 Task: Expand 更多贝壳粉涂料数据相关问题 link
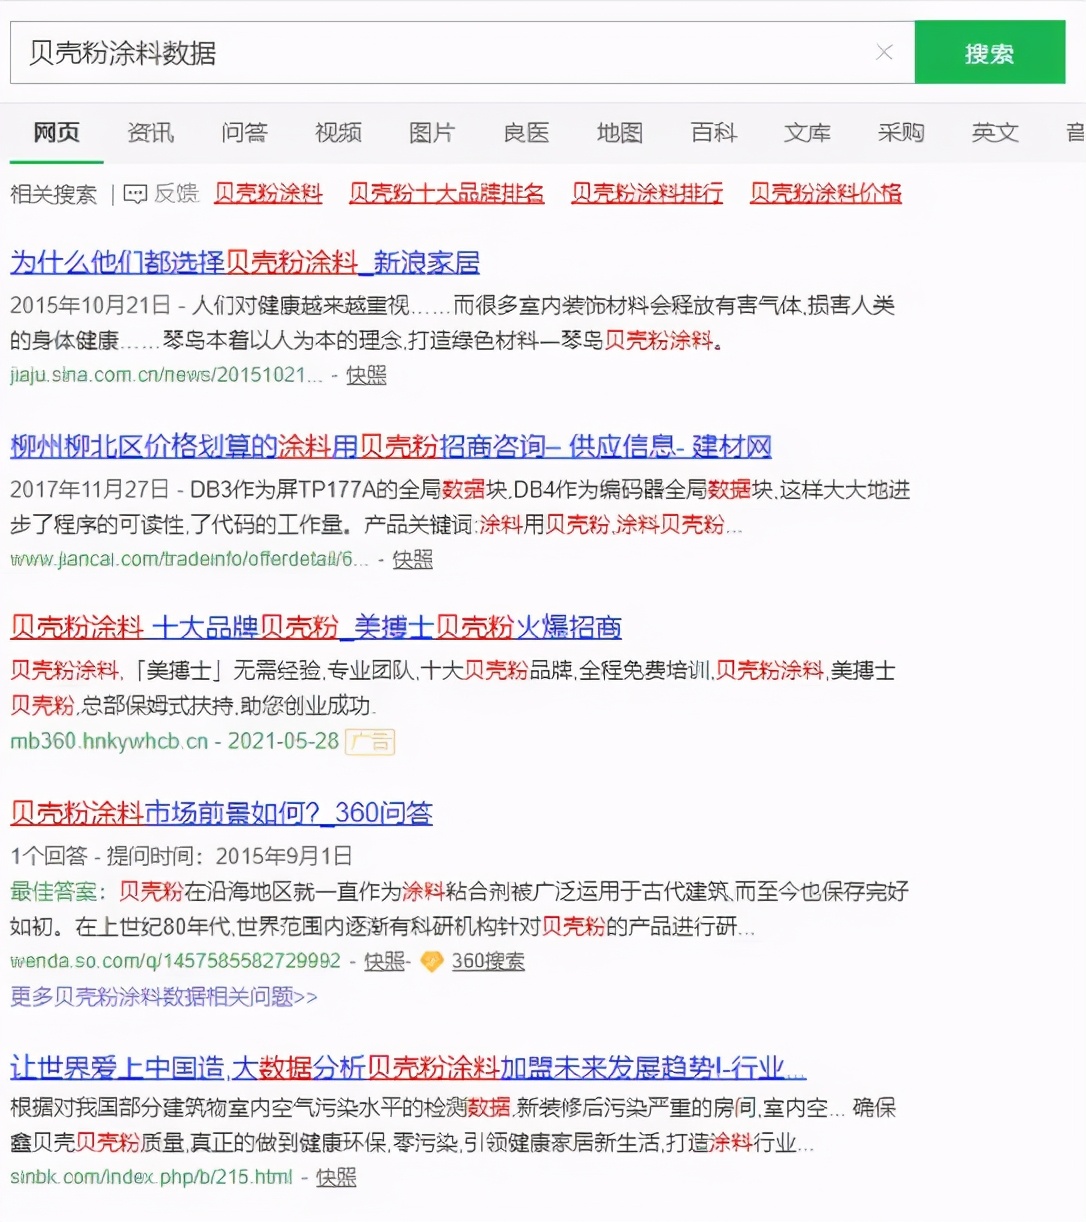click(164, 997)
